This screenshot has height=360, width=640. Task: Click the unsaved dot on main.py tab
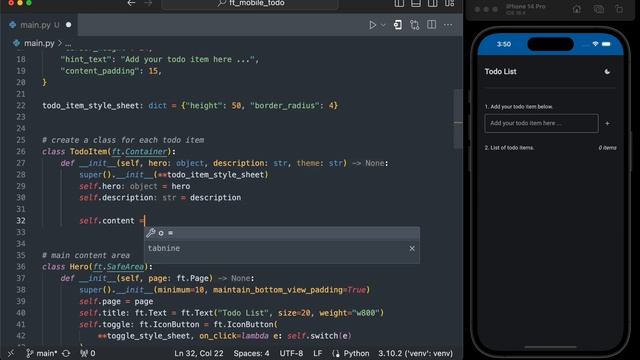tap(69, 25)
